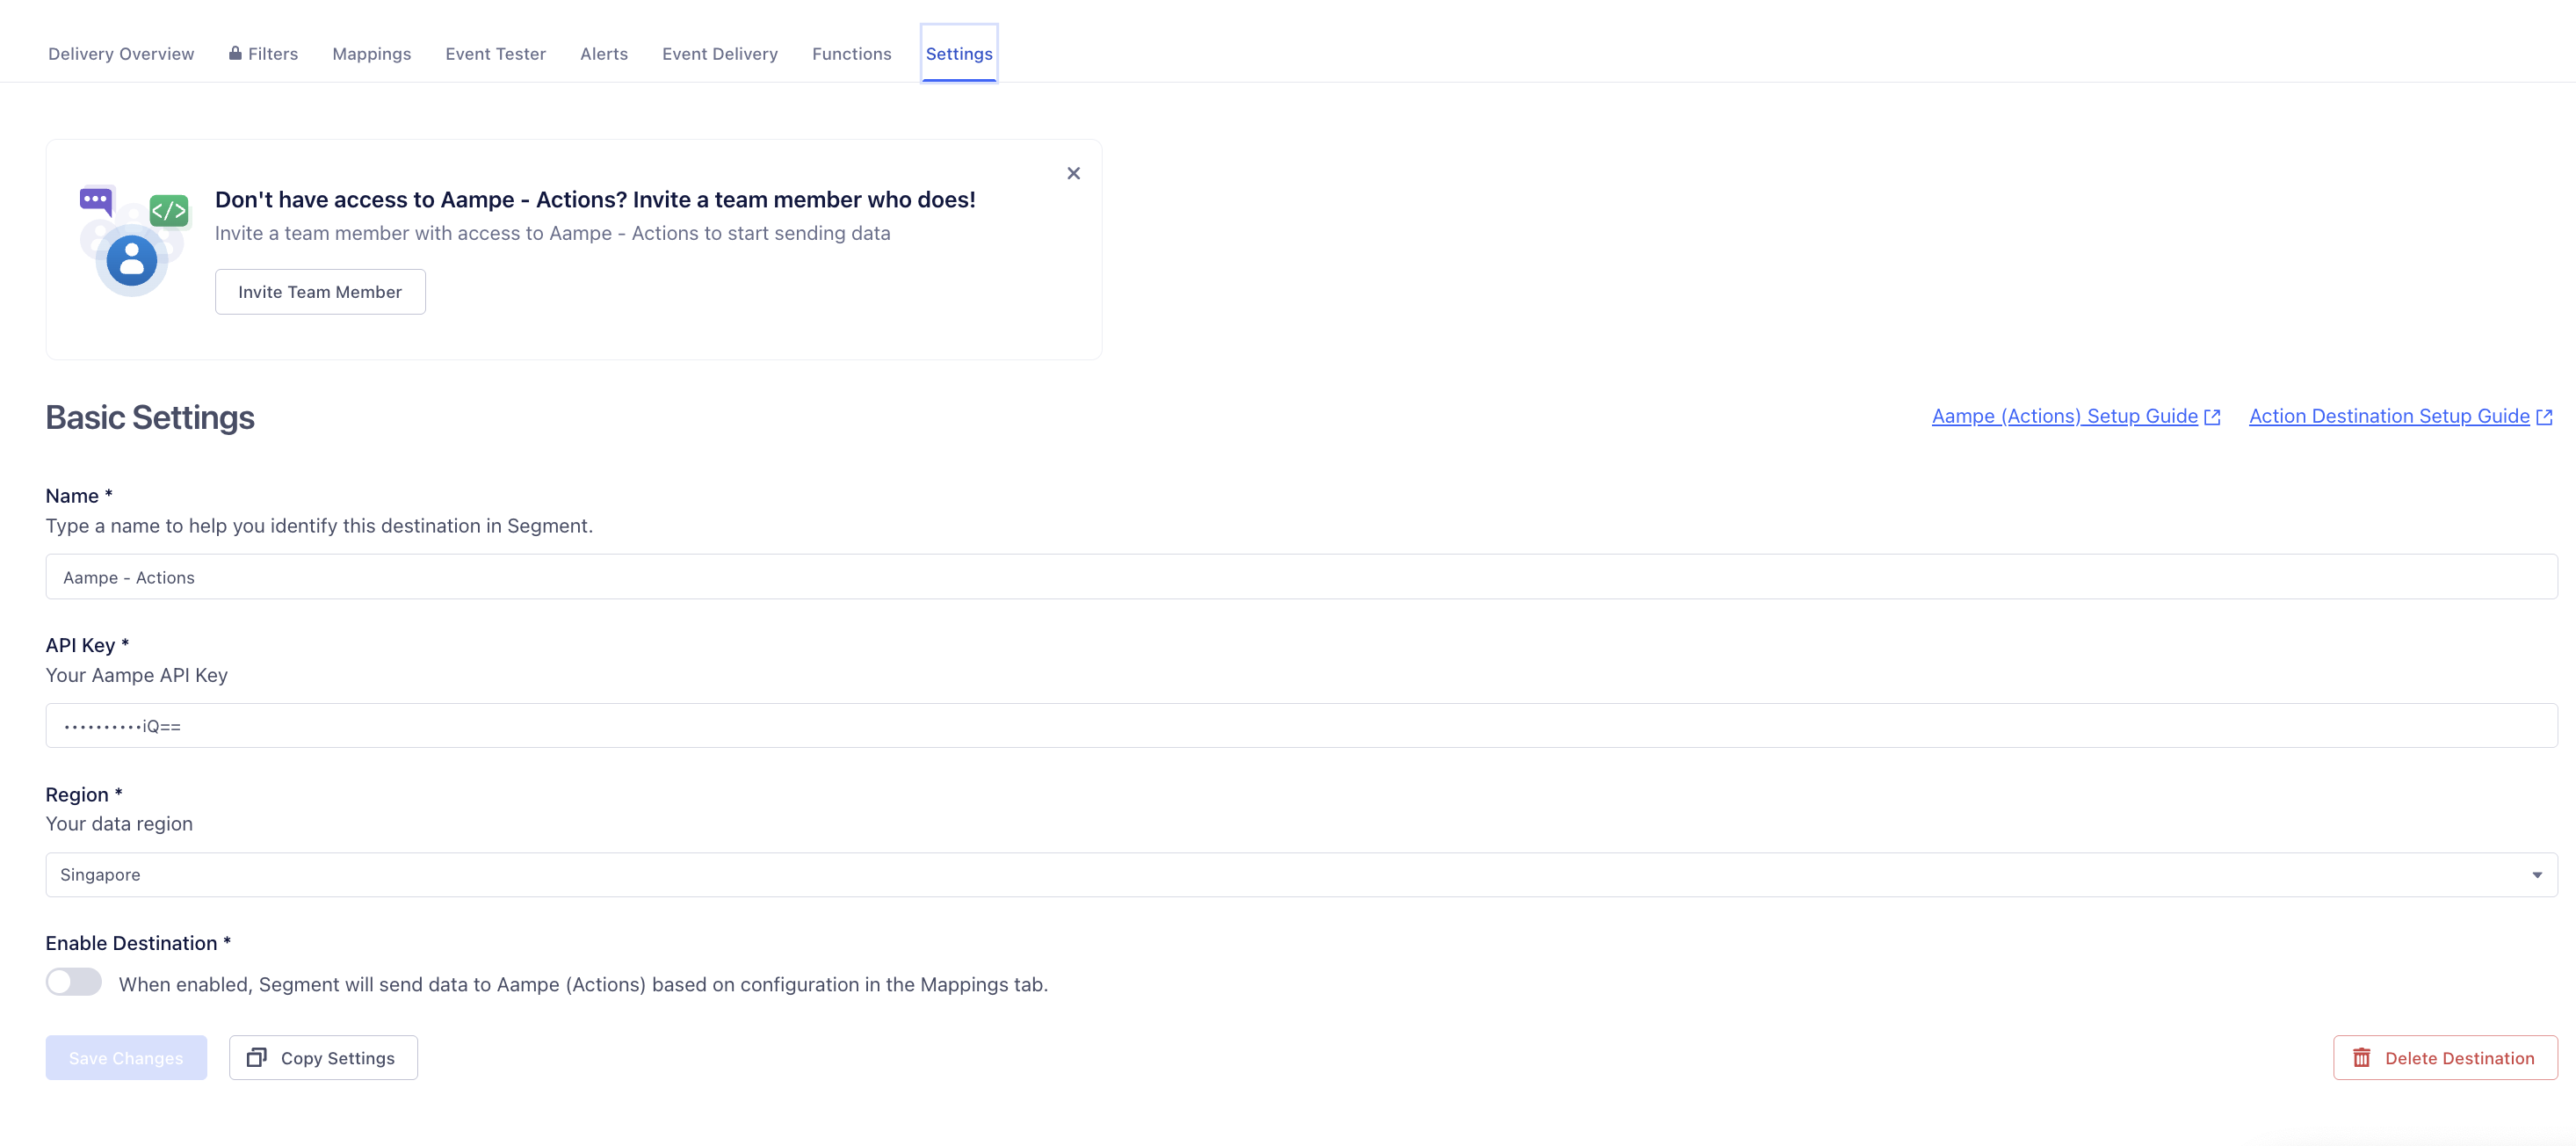Click the Delete Destination button
The width and height of the screenshot is (2576, 1146).
[2445, 1058]
